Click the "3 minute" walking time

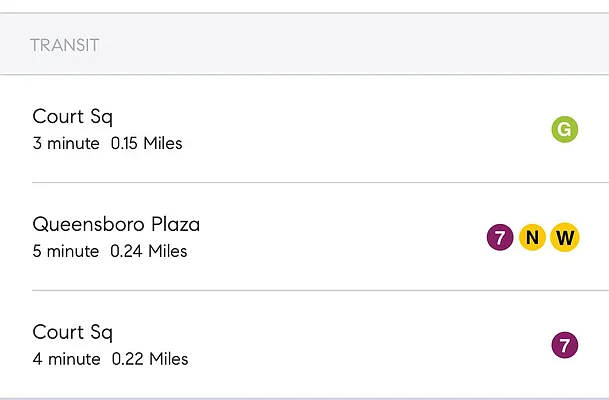tap(66, 144)
